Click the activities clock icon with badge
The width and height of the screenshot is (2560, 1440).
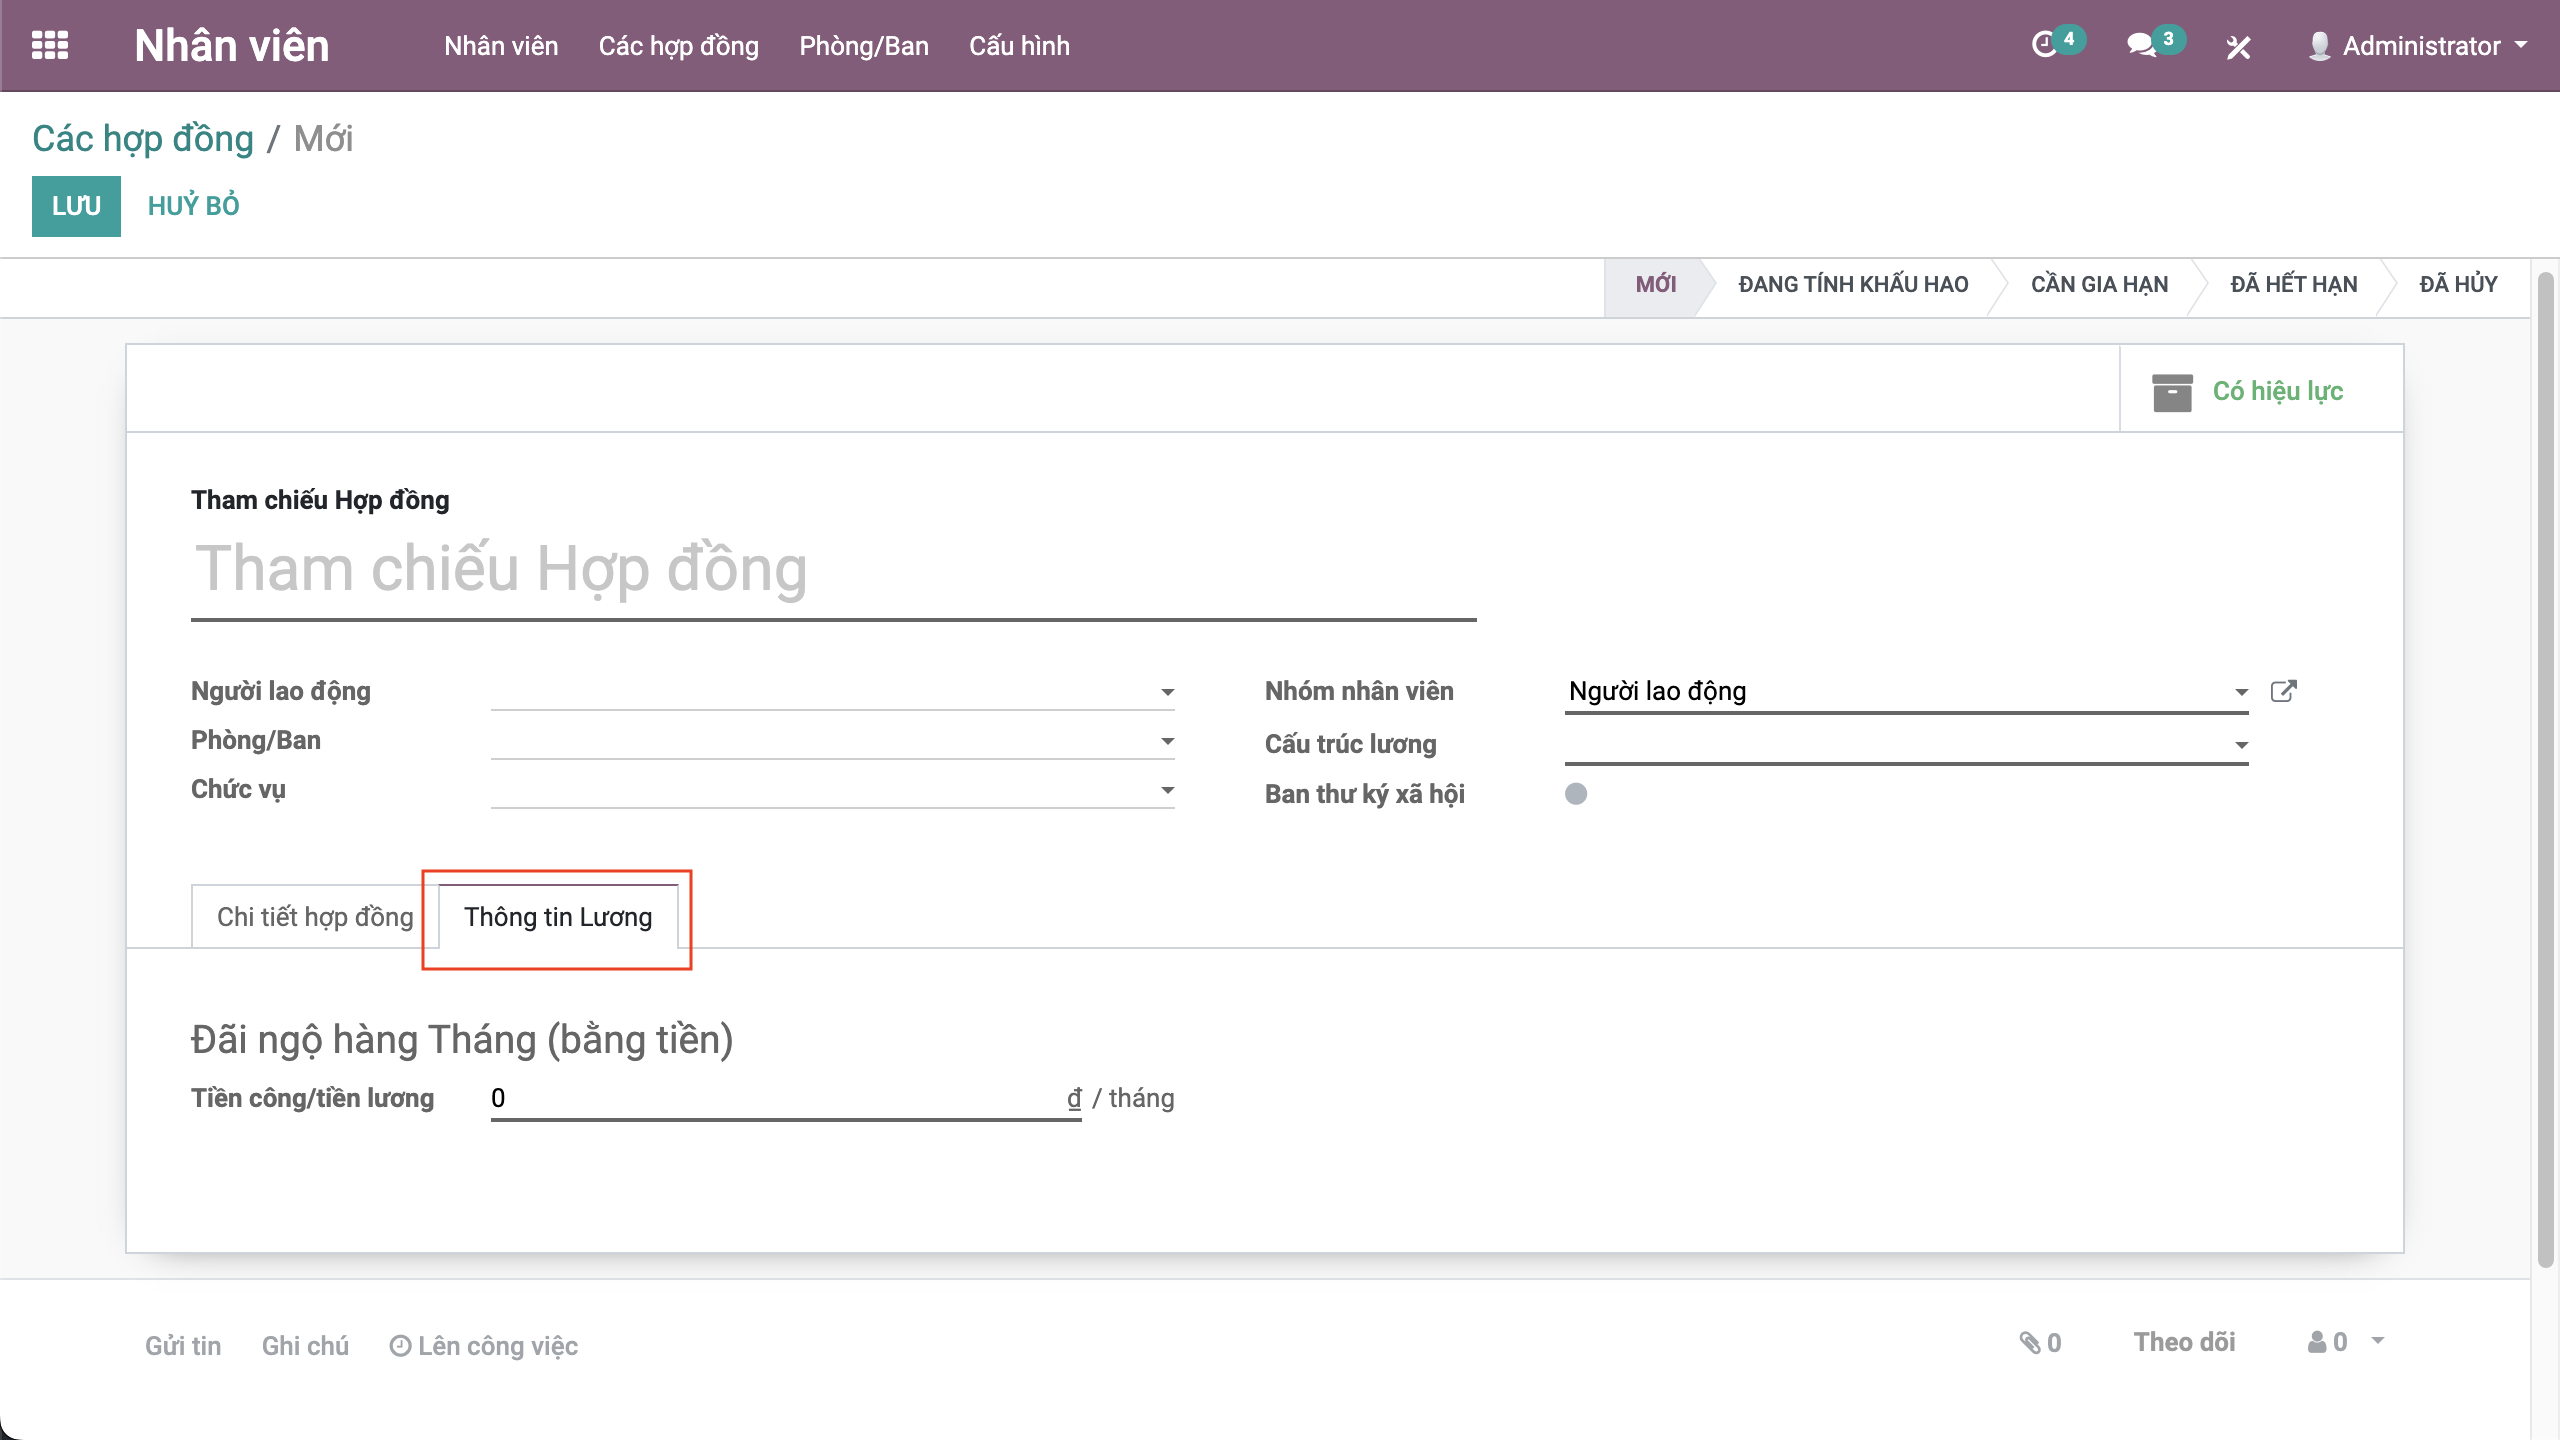(x=2044, y=45)
